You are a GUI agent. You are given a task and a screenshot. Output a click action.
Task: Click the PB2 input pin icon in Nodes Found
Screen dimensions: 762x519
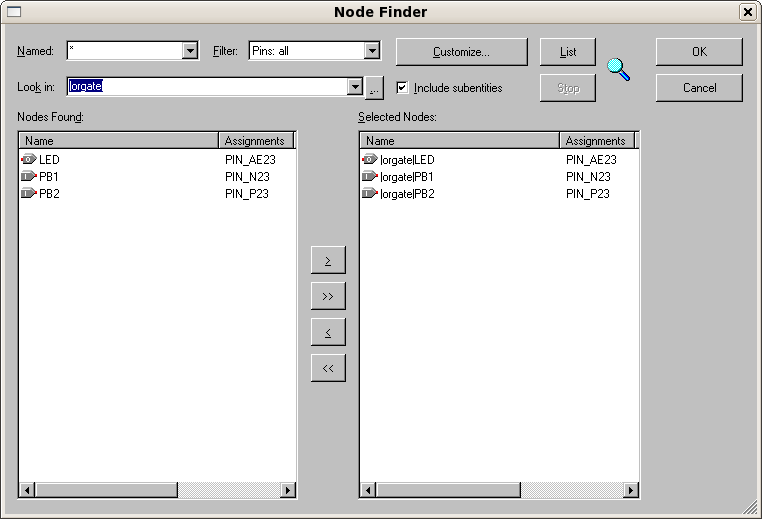click(28, 194)
